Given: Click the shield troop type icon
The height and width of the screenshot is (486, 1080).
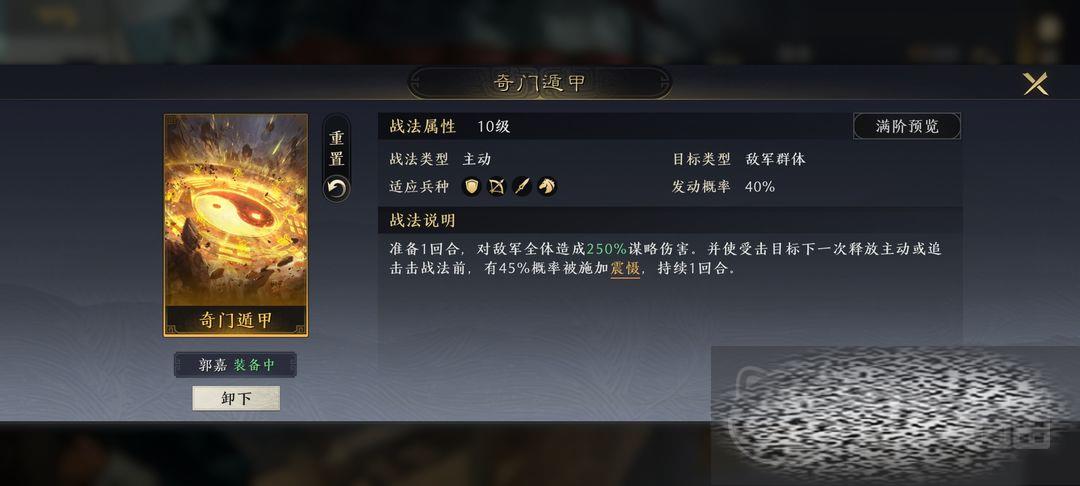Looking at the screenshot, I should point(471,186).
